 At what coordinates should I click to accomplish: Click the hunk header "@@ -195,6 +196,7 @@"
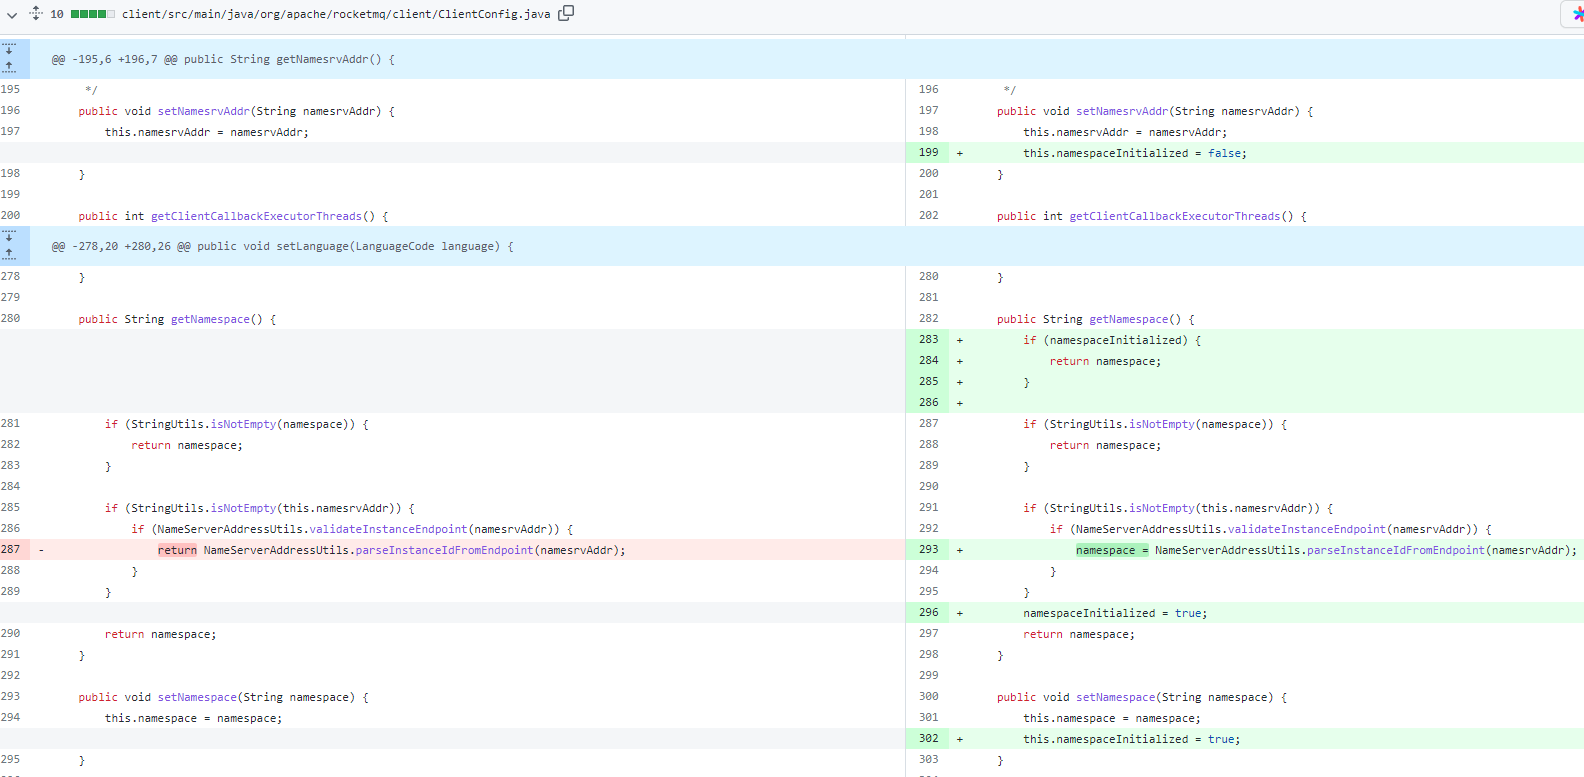114,60
